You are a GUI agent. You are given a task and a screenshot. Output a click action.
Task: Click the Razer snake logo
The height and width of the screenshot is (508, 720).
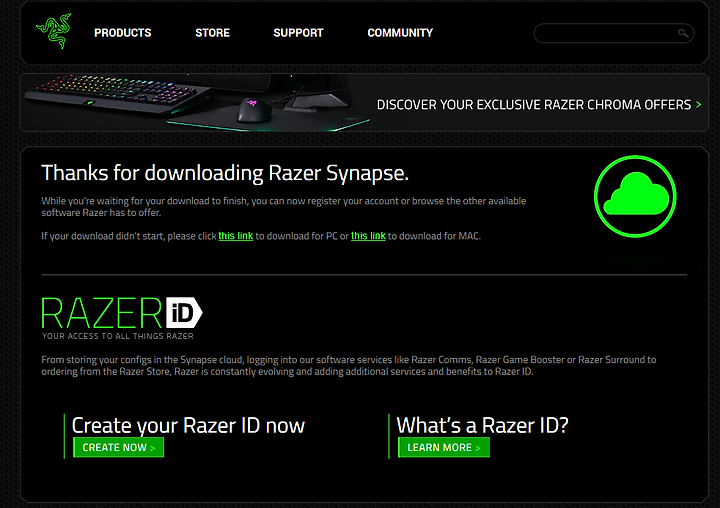[54, 31]
